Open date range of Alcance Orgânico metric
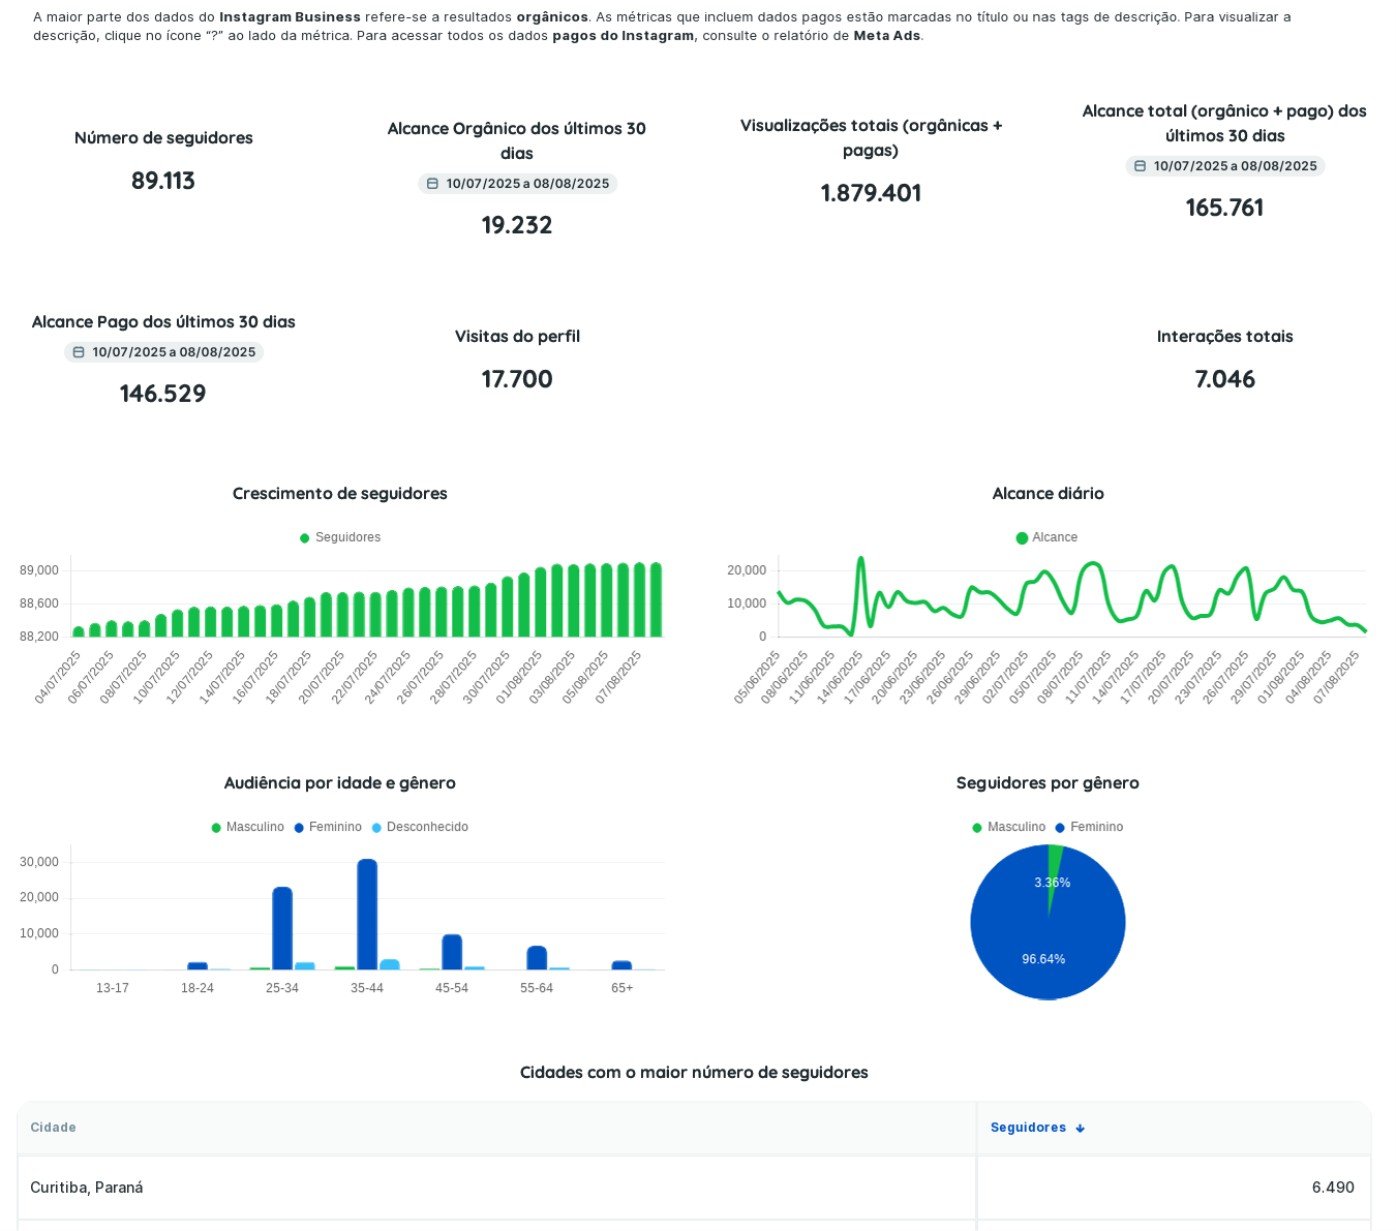Image resolution: width=1396 pixels, height=1231 pixels. pyautogui.click(x=517, y=184)
